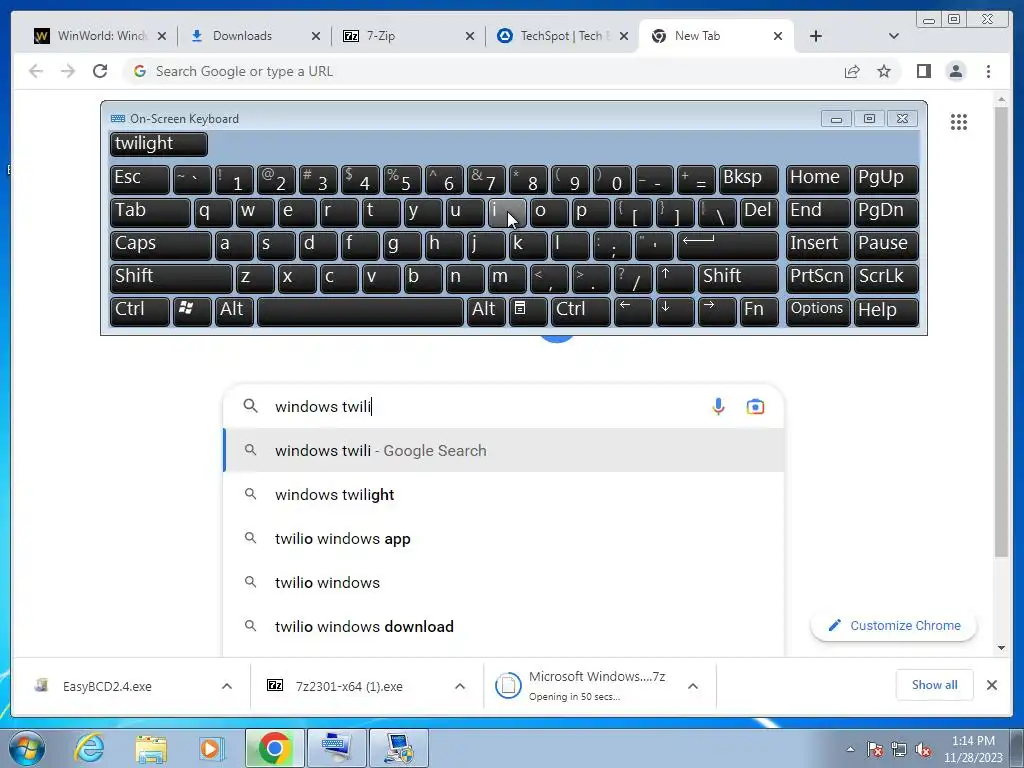
Task: Open the Windows Start orb
Action: [27, 749]
